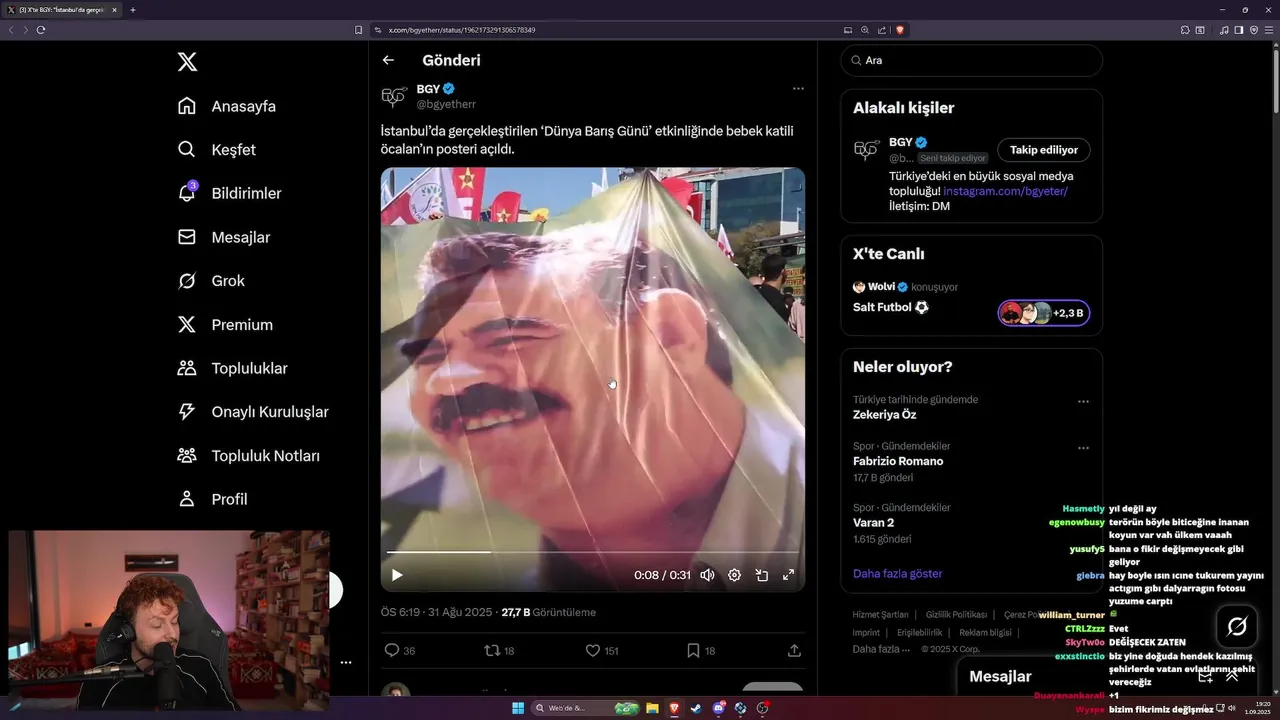1280x720 pixels.
Task: Toggle picture-in-picture for the video
Action: pyautogui.click(x=761, y=575)
